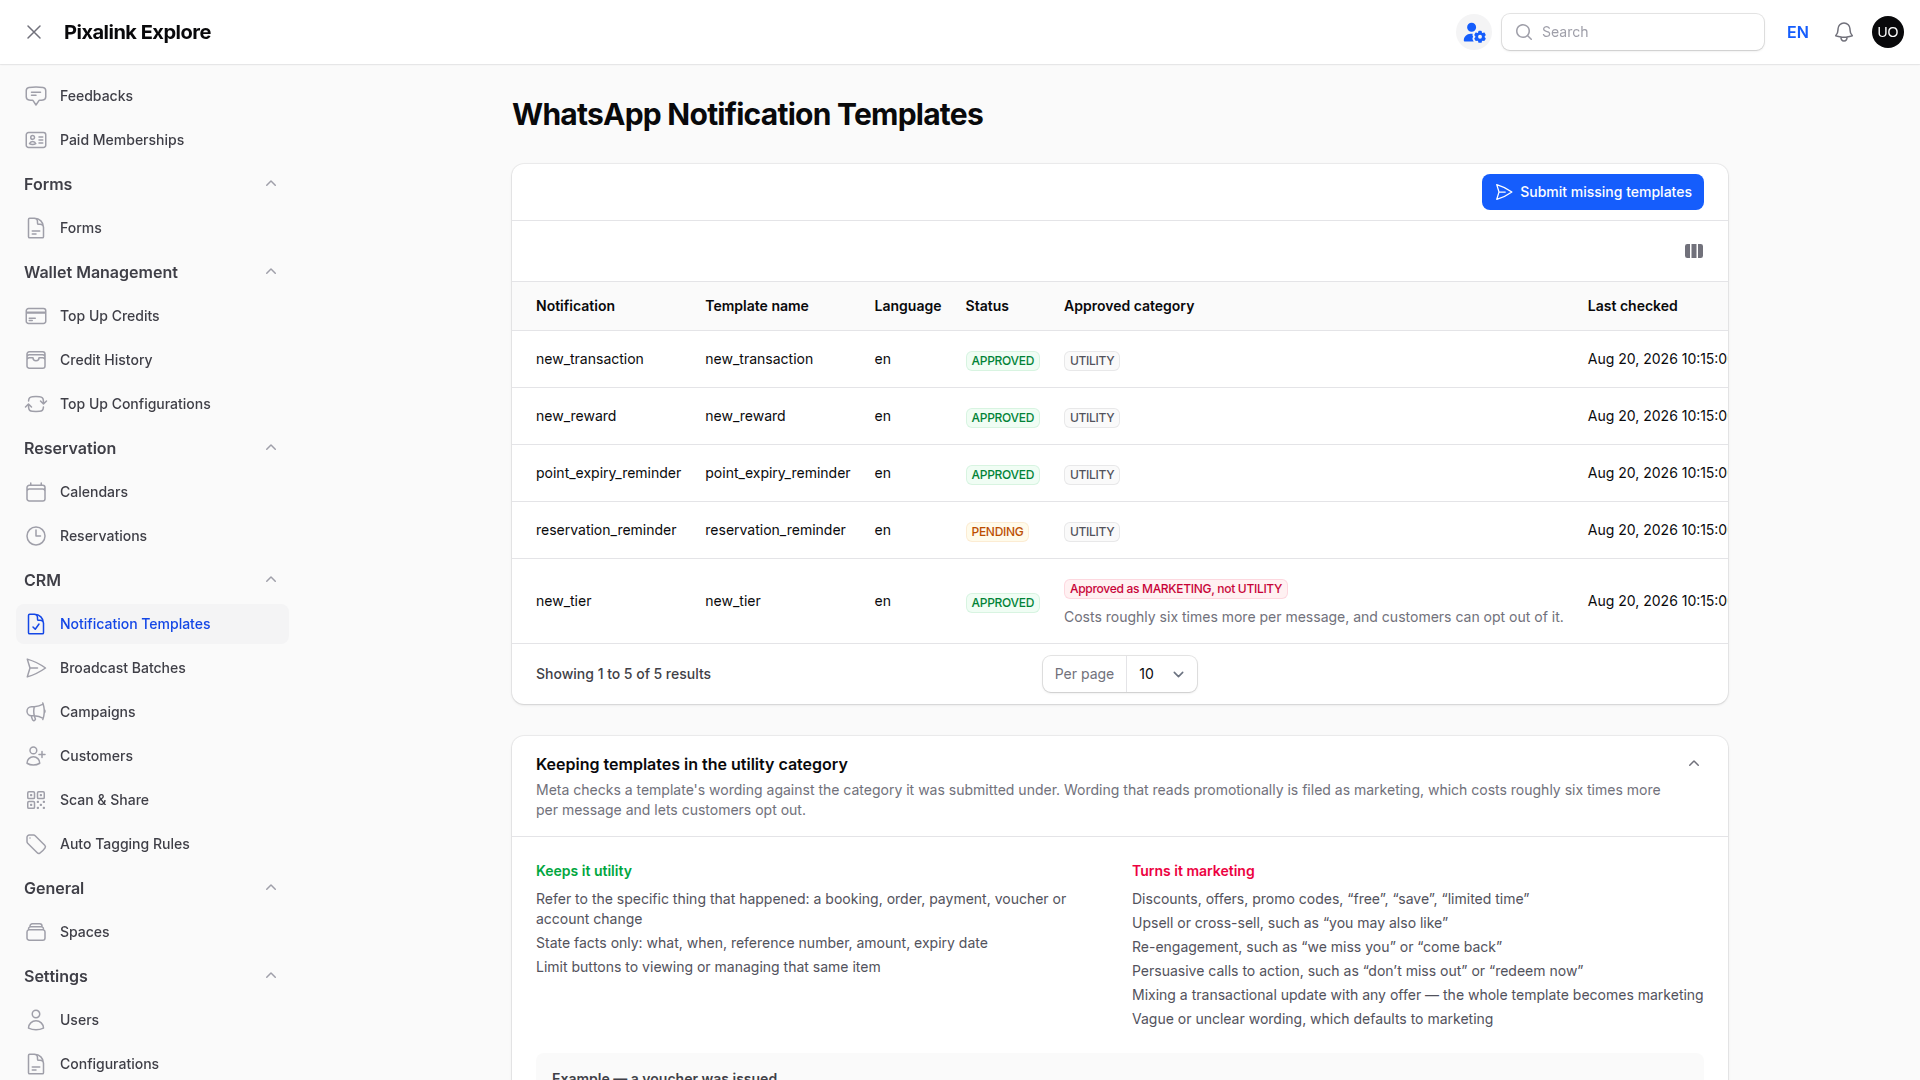Click the Credit History icon
This screenshot has height=1080, width=1920.
pyautogui.click(x=36, y=360)
